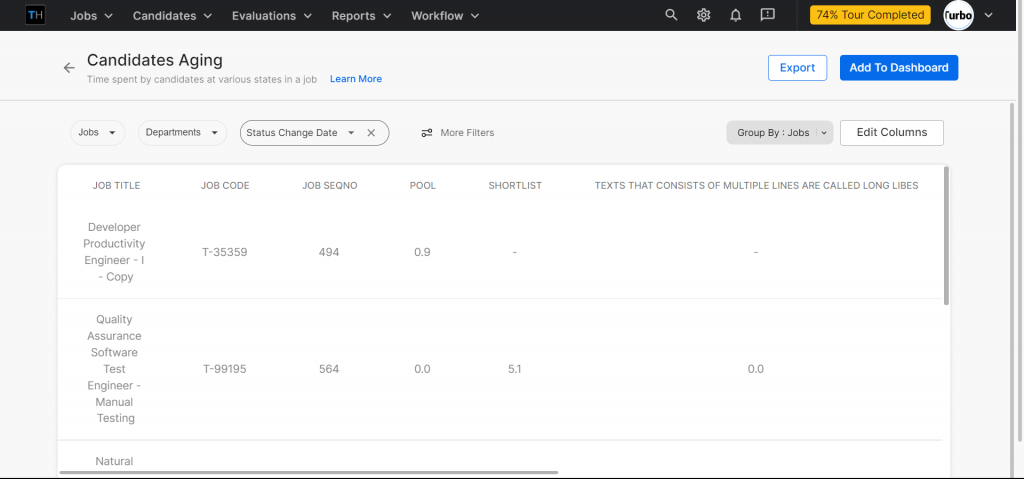Open the Workflow menu
Screen dimensions: 1024x479
tap(445, 15)
